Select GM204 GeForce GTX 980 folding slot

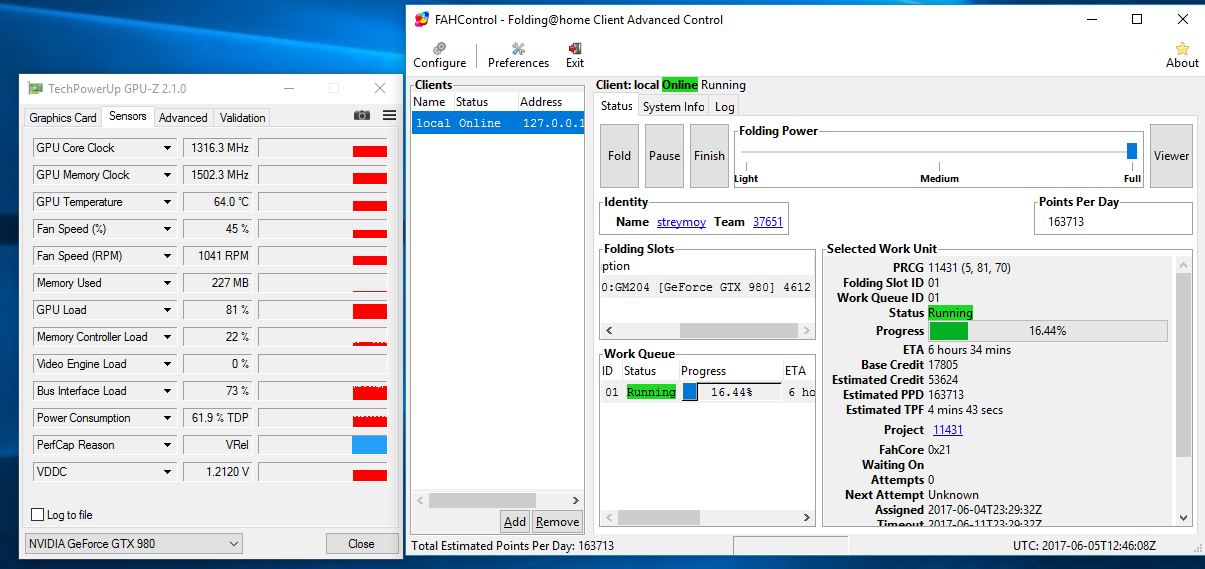pyautogui.click(x=707, y=287)
